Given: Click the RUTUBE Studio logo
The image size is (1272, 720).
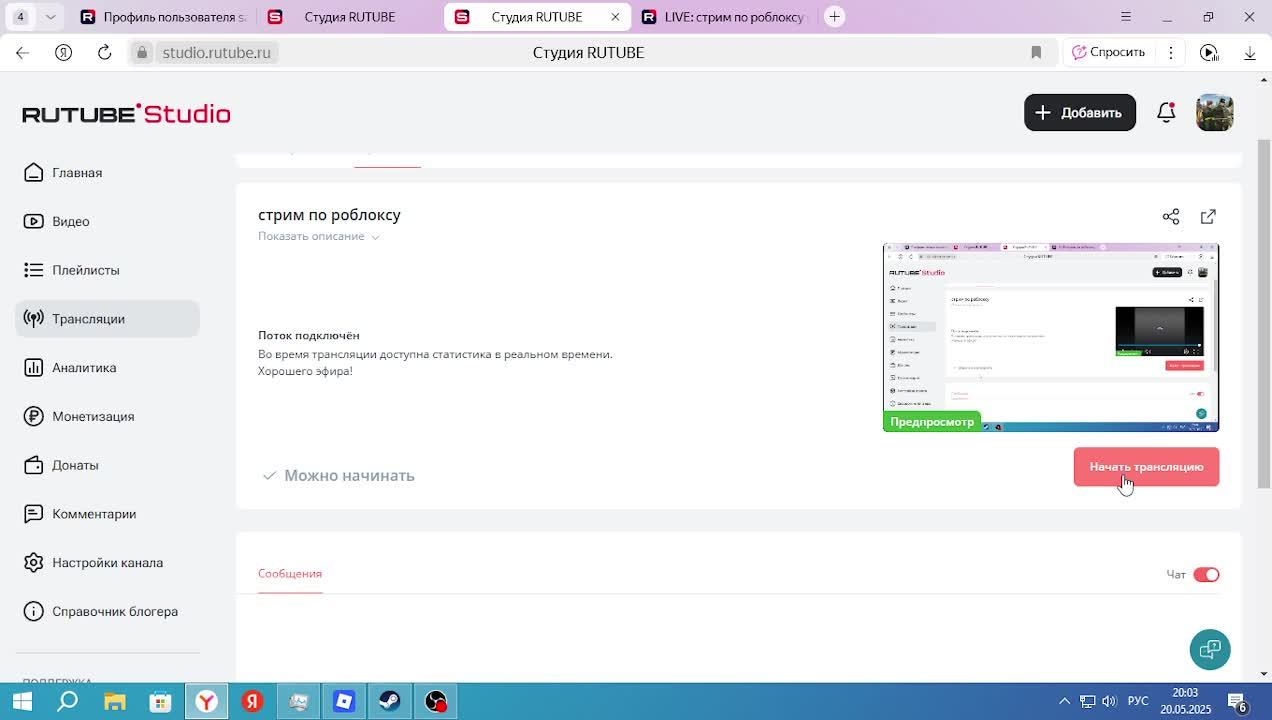Looking at the screenshot, I should 126,113.
